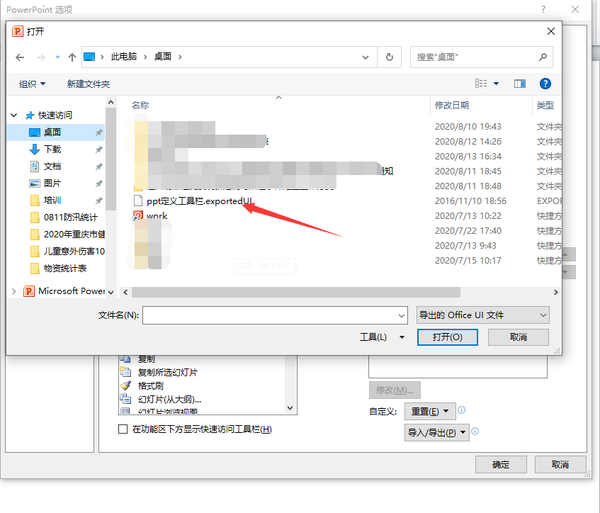This screenshot has height=513, width=600.
Task: Click the exportedUI file icon
Action: click(x=138, y=201)
